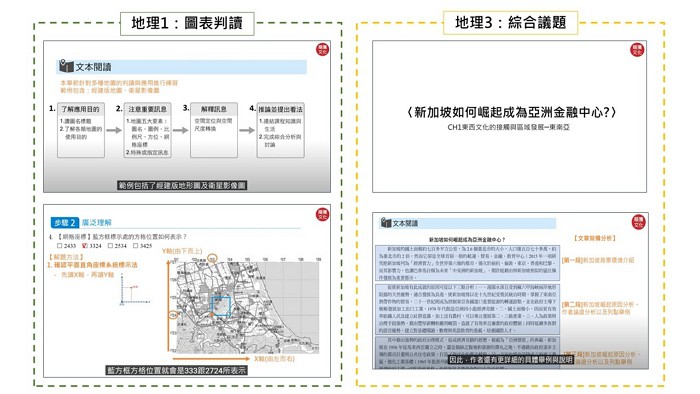This screenshot has width=700, height=394.
Task: Click caption 因此，作者還有更詳細的具體舉例與說明
Action: click(x=511, y=360)
